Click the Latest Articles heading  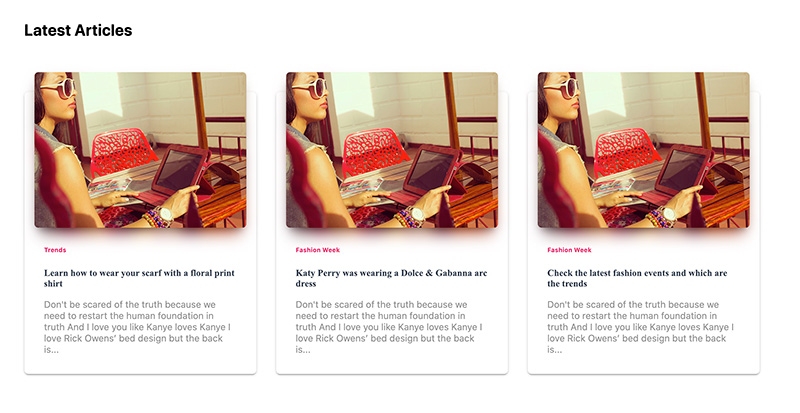point(78,30)
